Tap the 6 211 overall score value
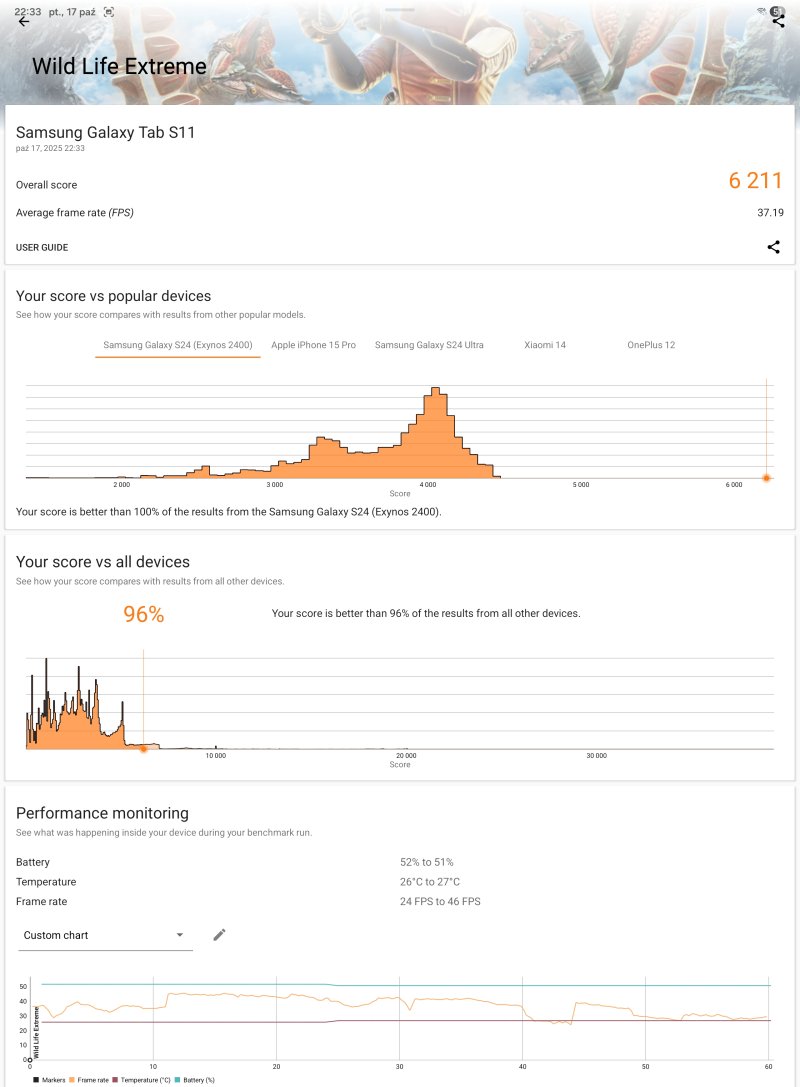Image resolution: width=800 pixels, height=1087 pixels. click(x=755, y=181)
